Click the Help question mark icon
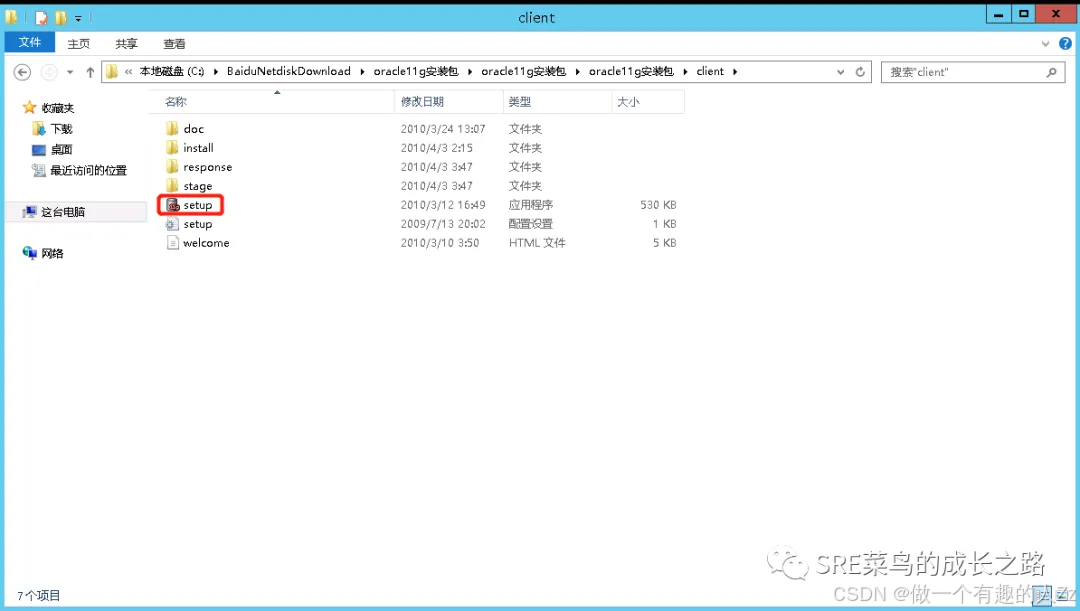This screenshot has width=1080, height=611. click(1066, 43)
